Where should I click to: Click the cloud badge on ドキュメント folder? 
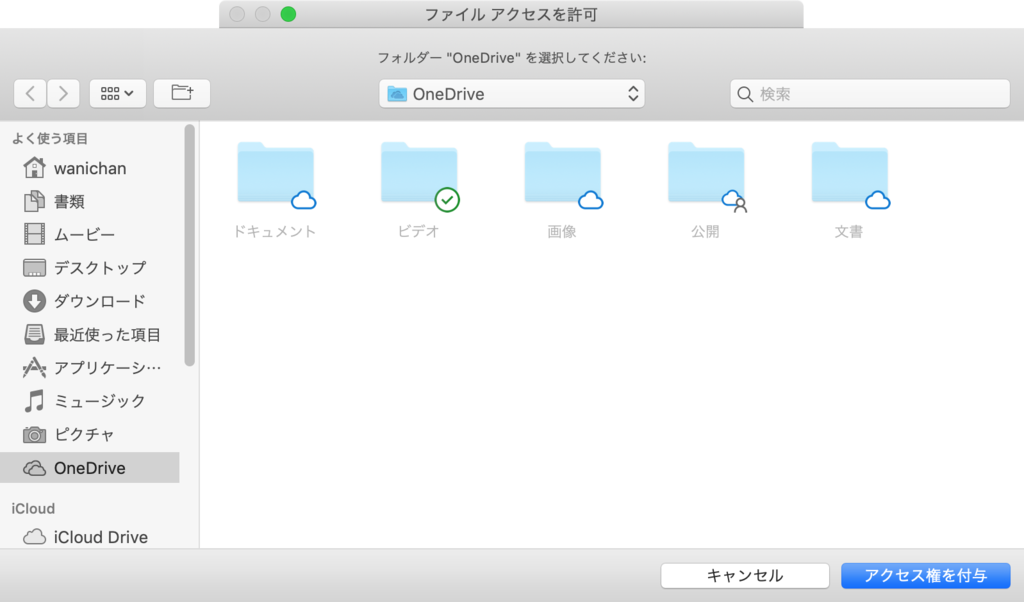coord(304,200)
